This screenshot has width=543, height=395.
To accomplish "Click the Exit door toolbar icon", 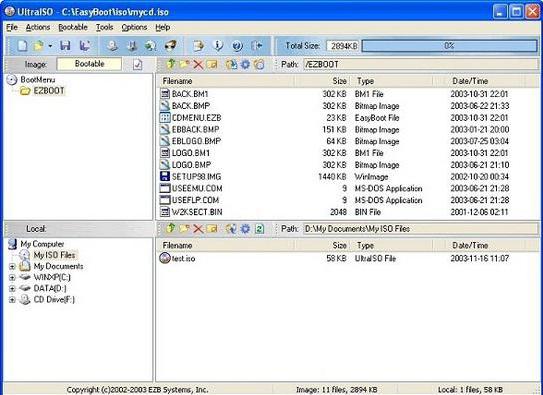I will click(x=257, y=46).
